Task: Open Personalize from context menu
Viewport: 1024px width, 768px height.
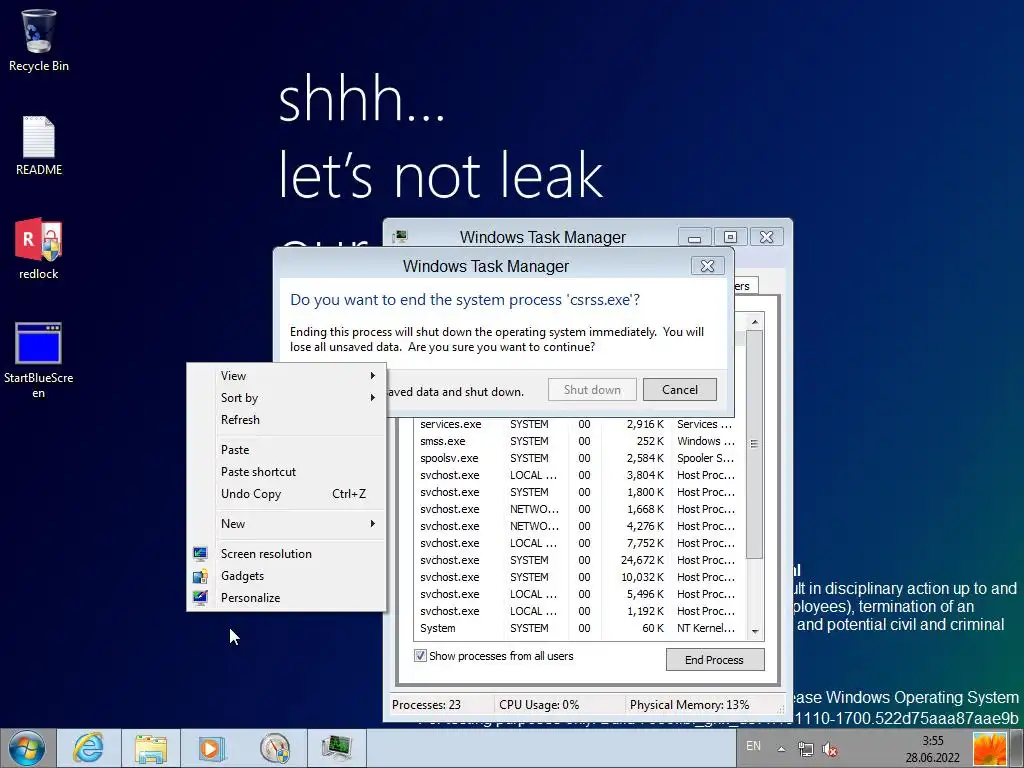Action: (x=287, y=598)
